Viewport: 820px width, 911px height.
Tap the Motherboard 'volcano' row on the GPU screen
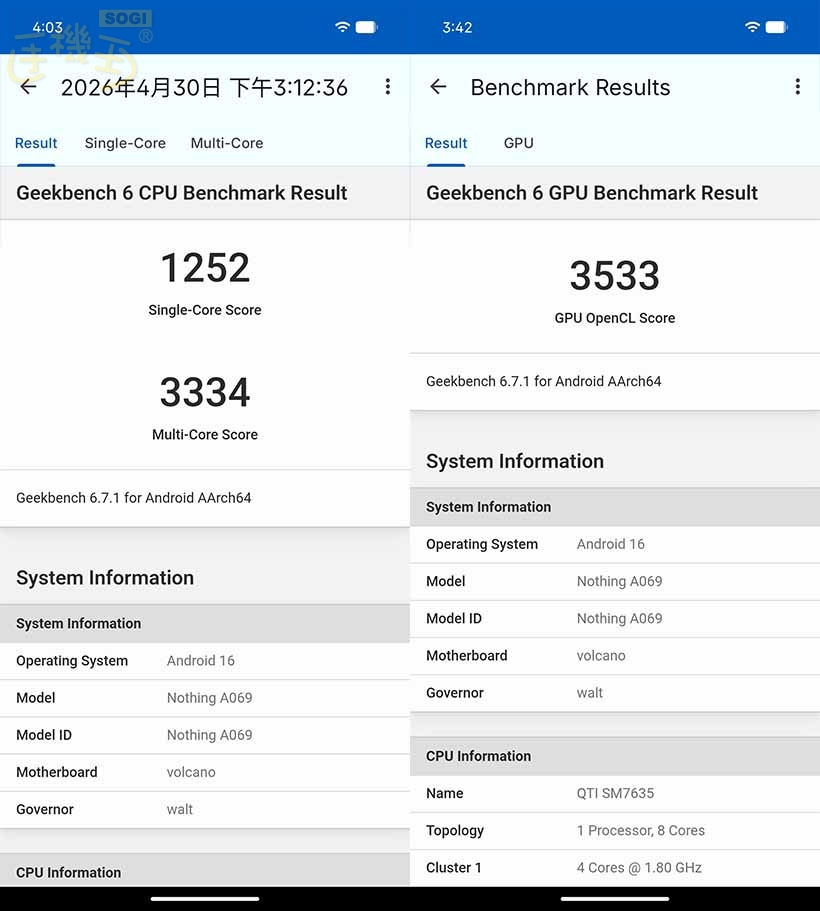pos(615,656)
